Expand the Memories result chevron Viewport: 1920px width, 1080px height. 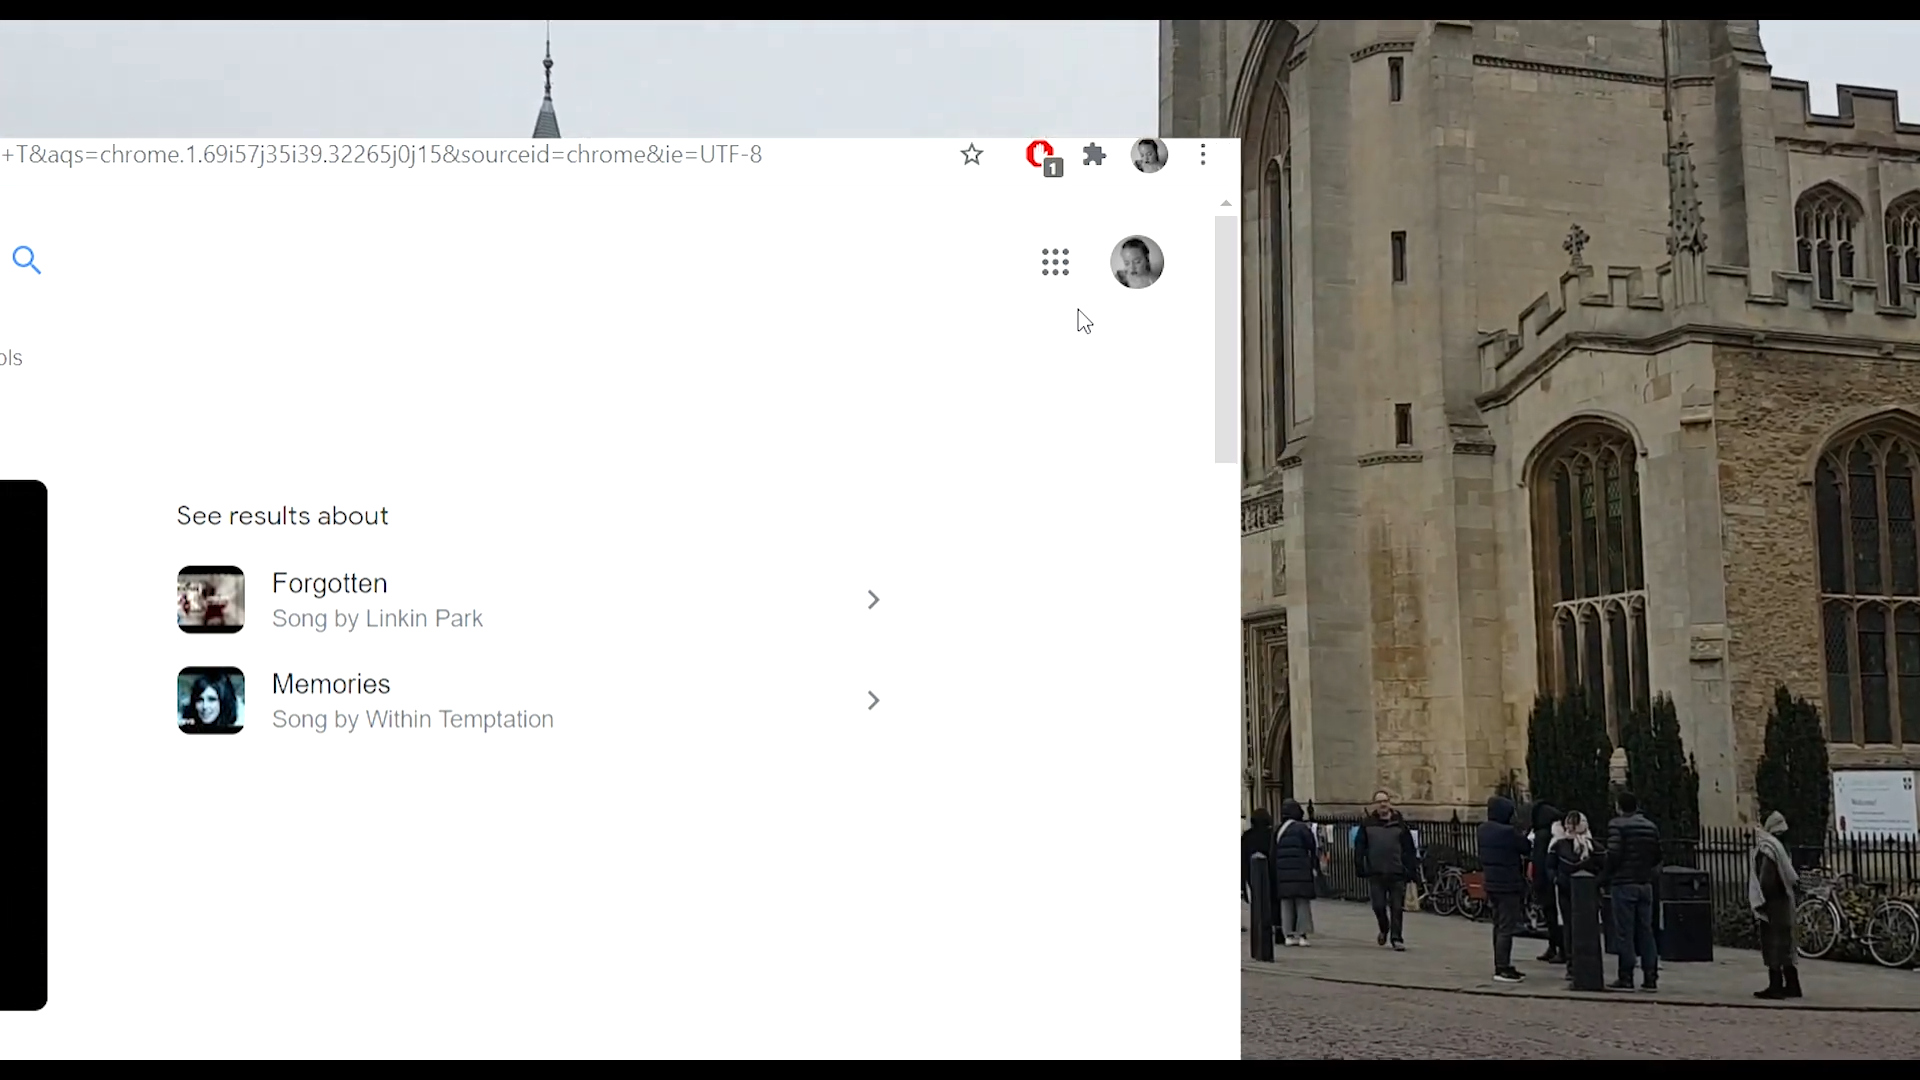[873, 701]
